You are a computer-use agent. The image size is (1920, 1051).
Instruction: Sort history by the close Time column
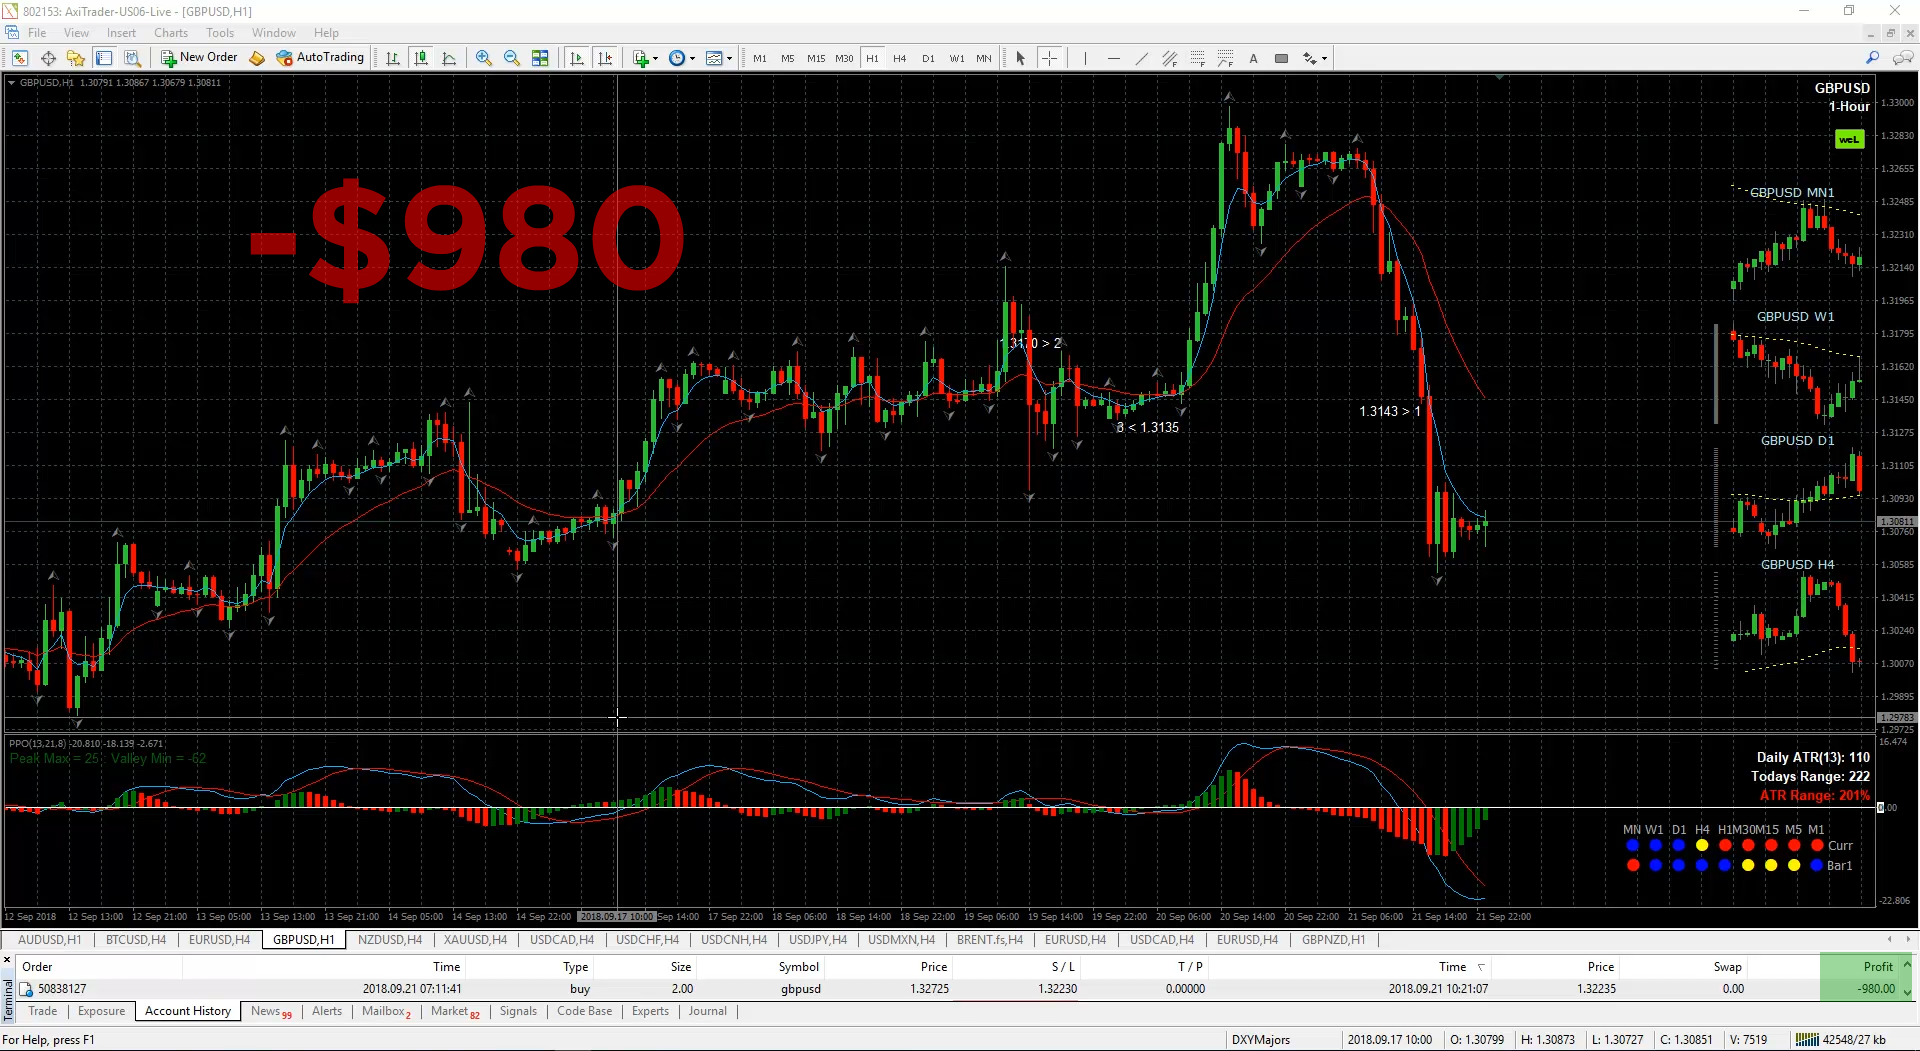(x=1452, y=966)
